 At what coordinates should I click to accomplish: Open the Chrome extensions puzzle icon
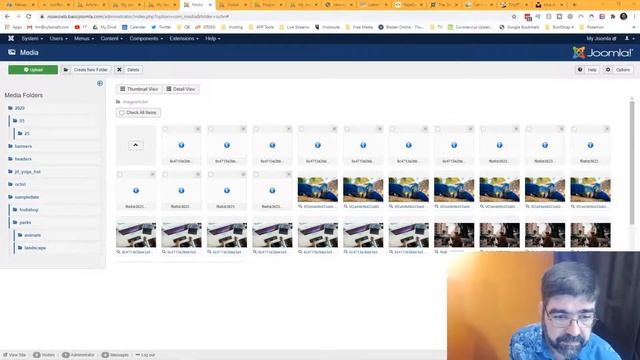[x=613, y=16]
